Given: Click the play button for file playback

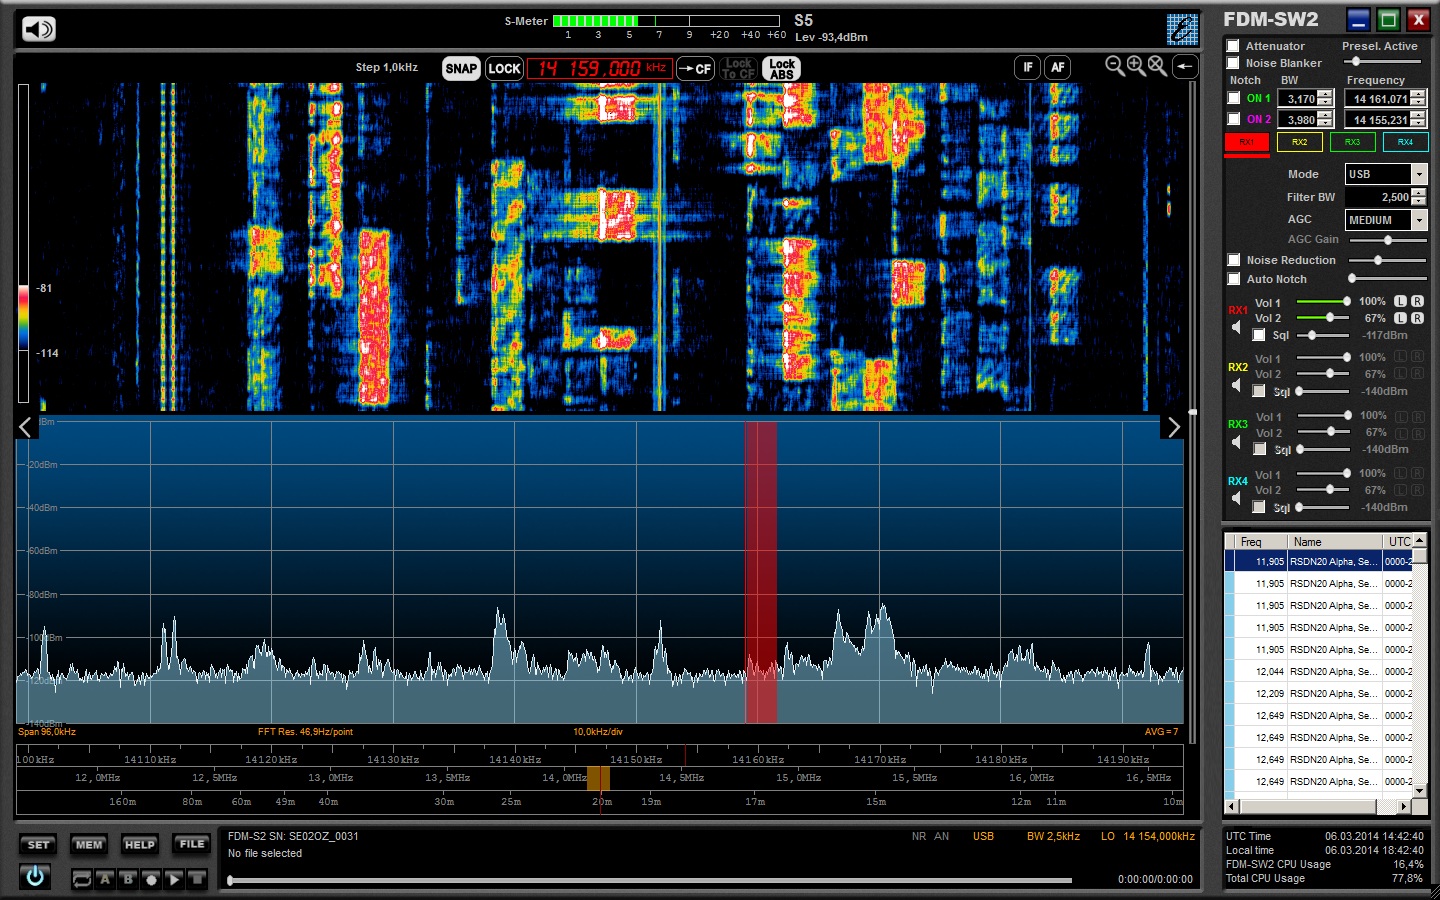Looking at the screenshot, I should pos(174,879).
